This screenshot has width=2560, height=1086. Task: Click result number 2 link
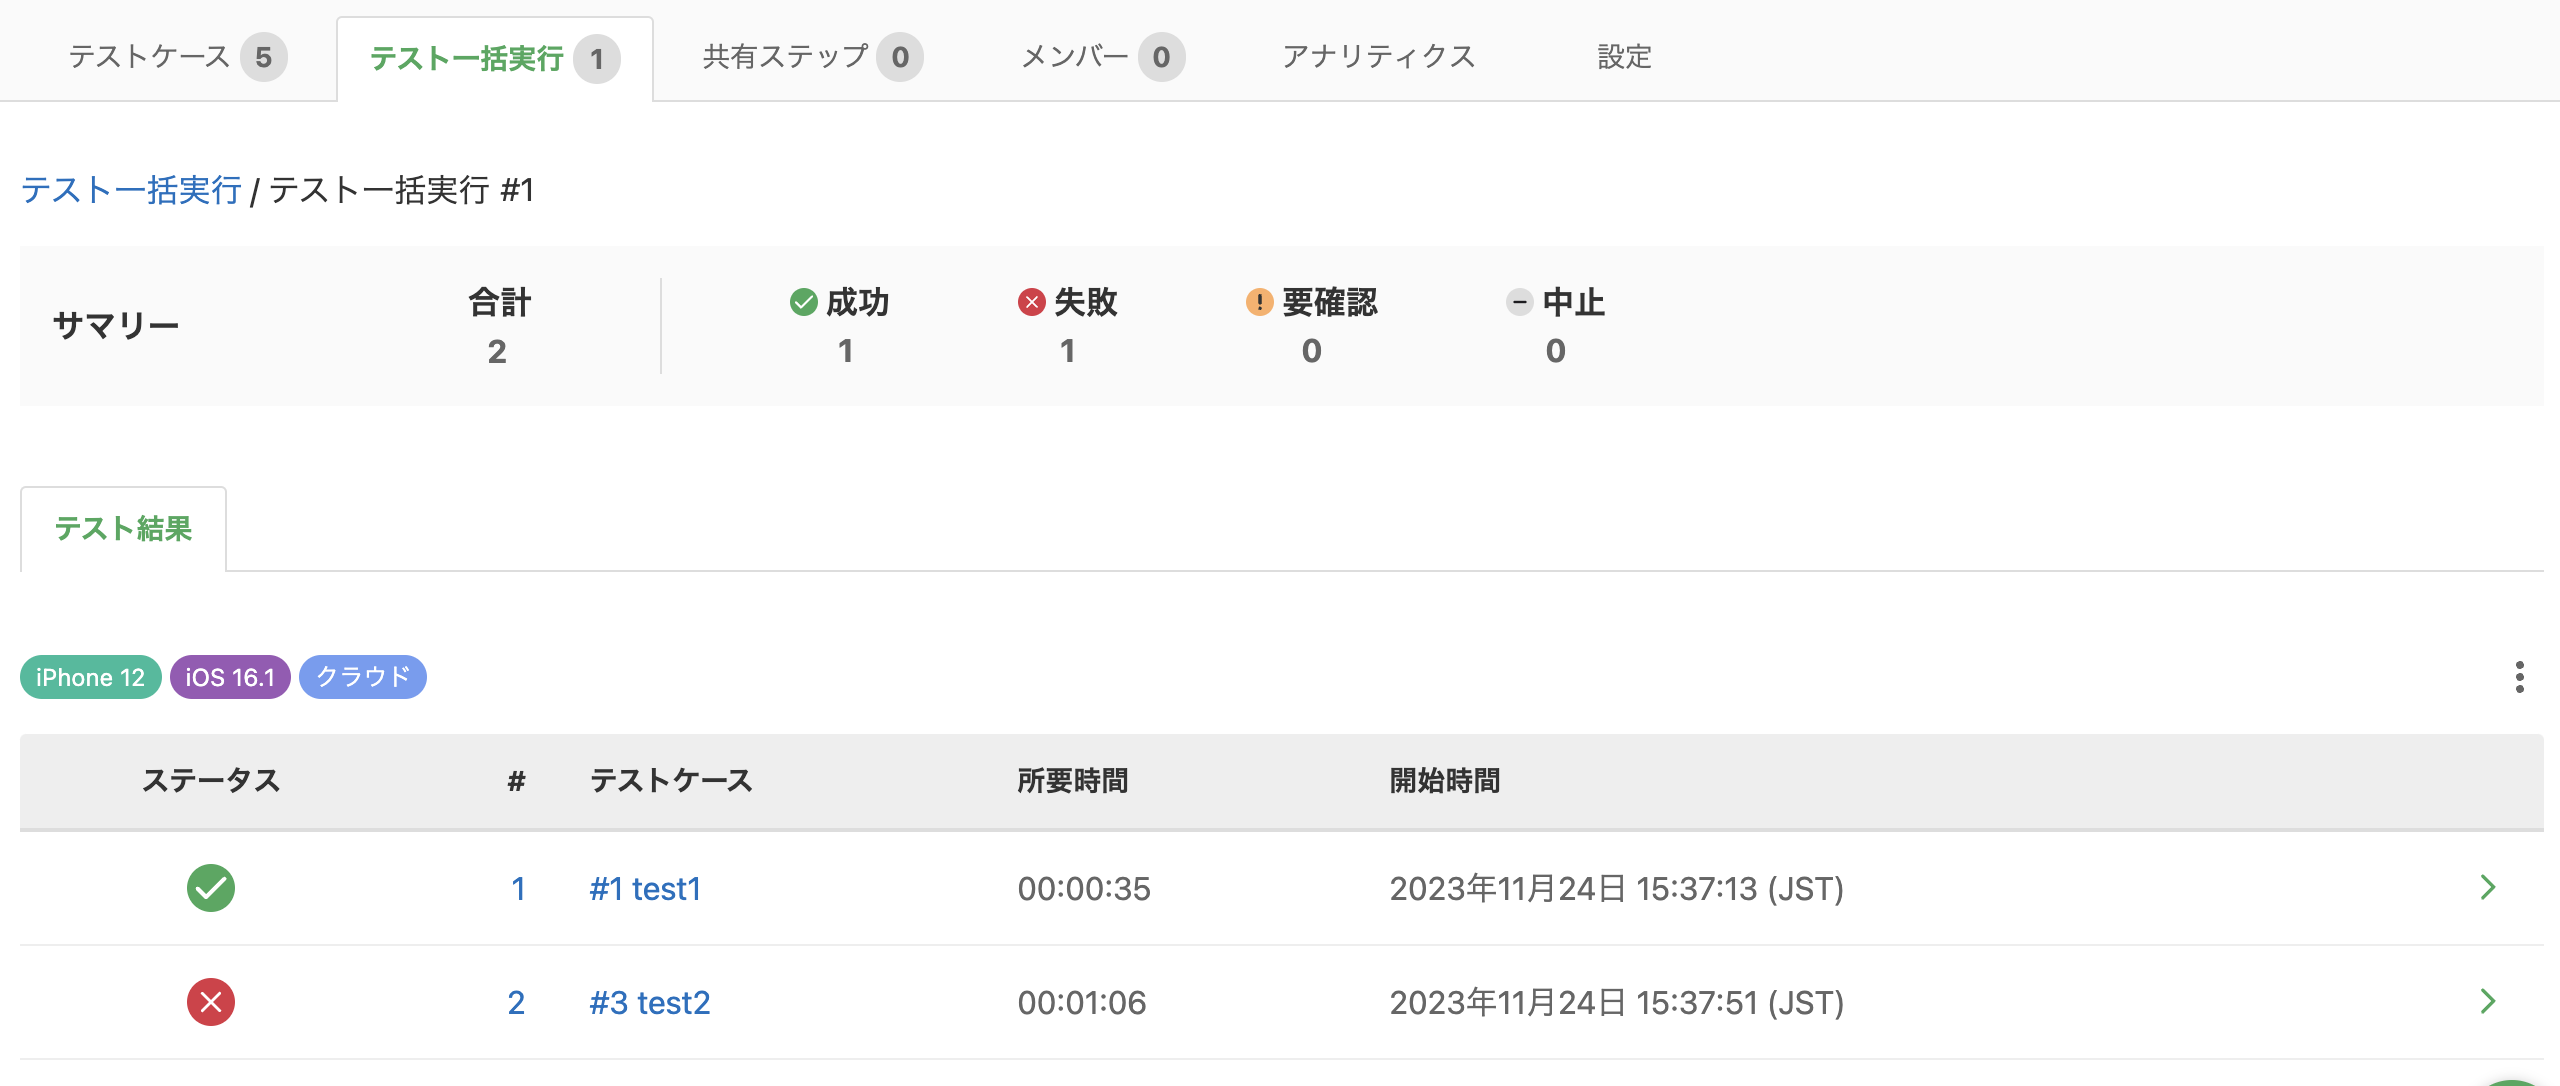coord(516,1002)
